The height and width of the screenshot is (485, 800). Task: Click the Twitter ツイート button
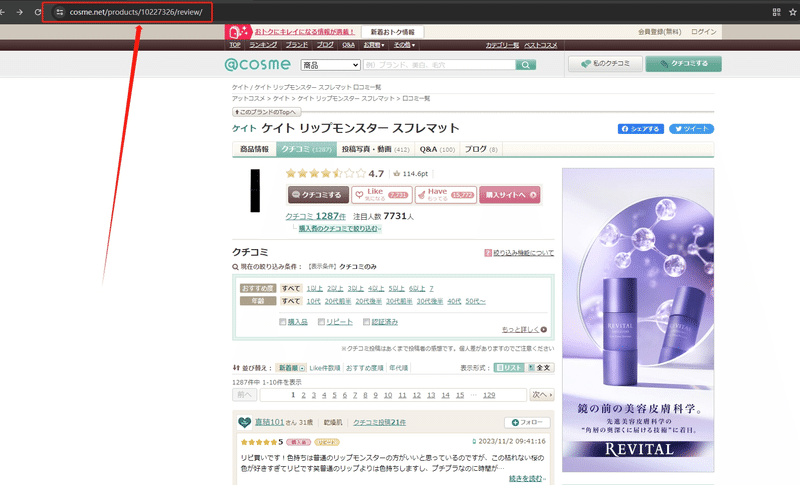pyautogui.click(x=691, y=129)
